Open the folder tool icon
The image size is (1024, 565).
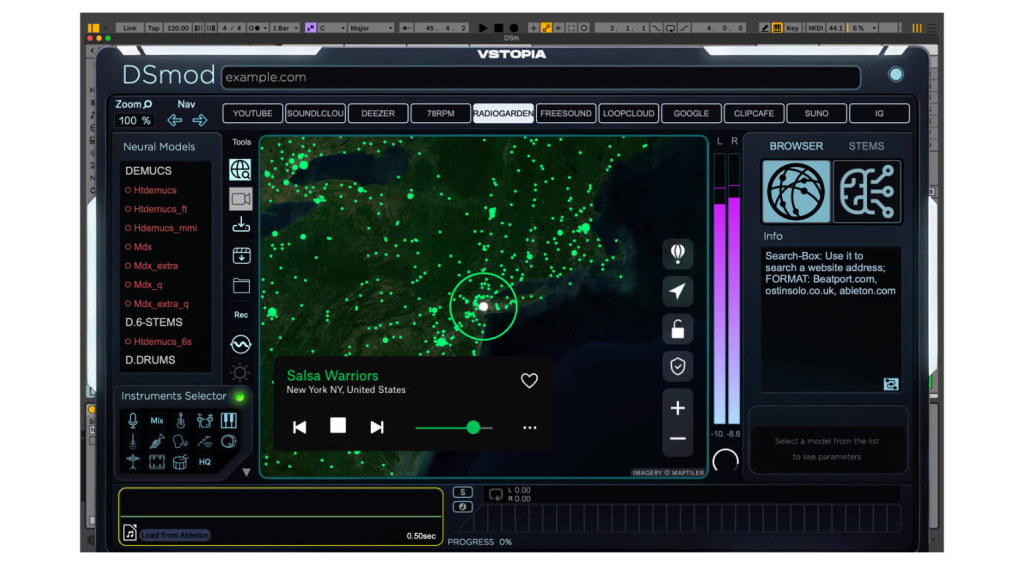point(241,285)
